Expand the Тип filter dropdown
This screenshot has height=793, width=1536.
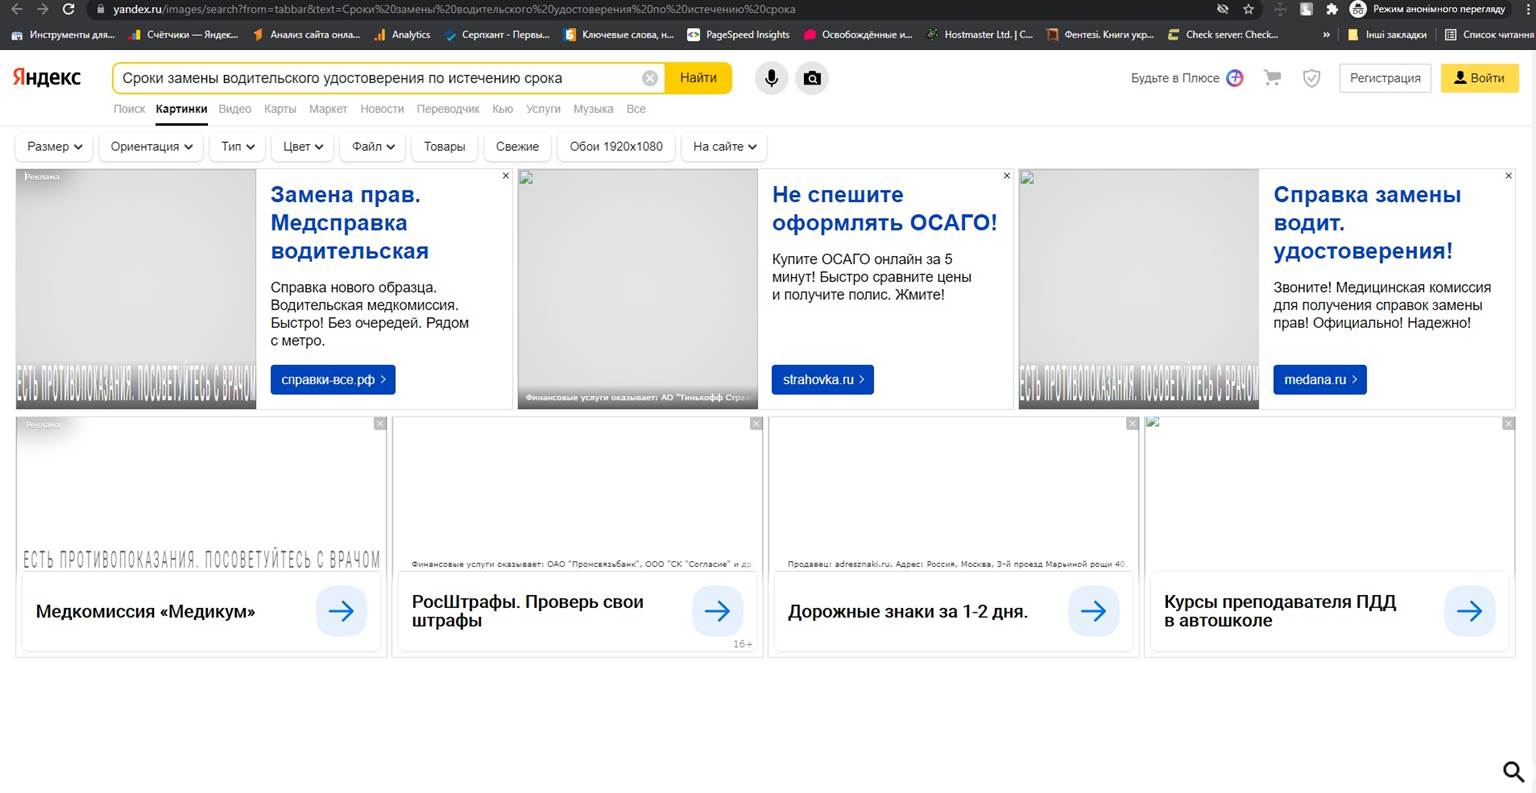coord(237,146)
